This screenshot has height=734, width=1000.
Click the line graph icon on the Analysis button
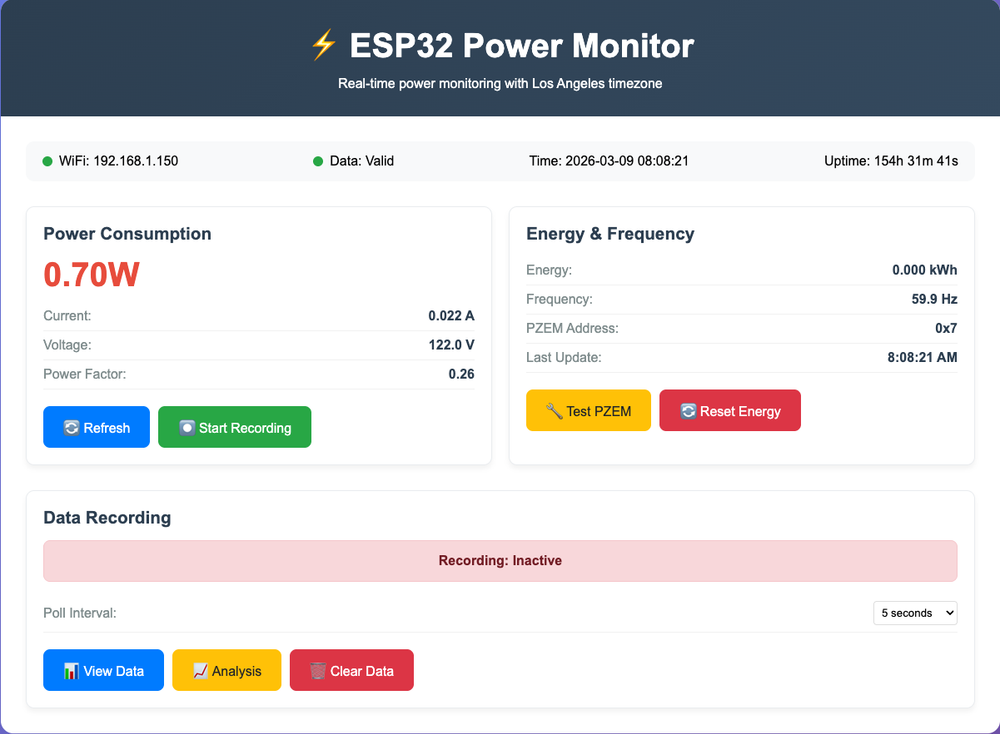[x=200, y=670]
